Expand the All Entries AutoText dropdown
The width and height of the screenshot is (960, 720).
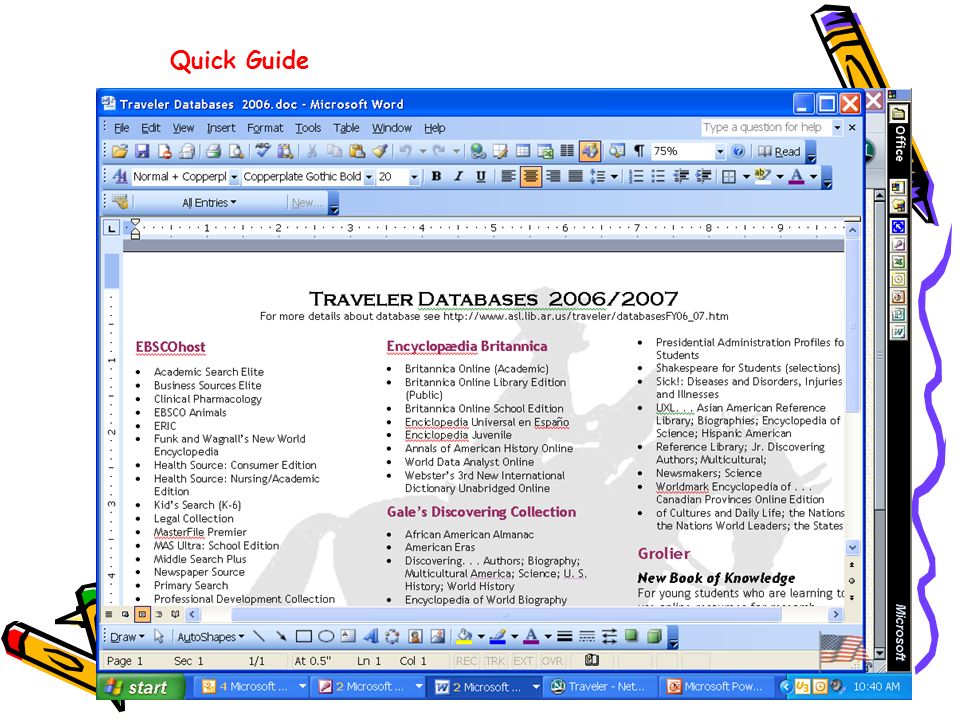[209, 203]
